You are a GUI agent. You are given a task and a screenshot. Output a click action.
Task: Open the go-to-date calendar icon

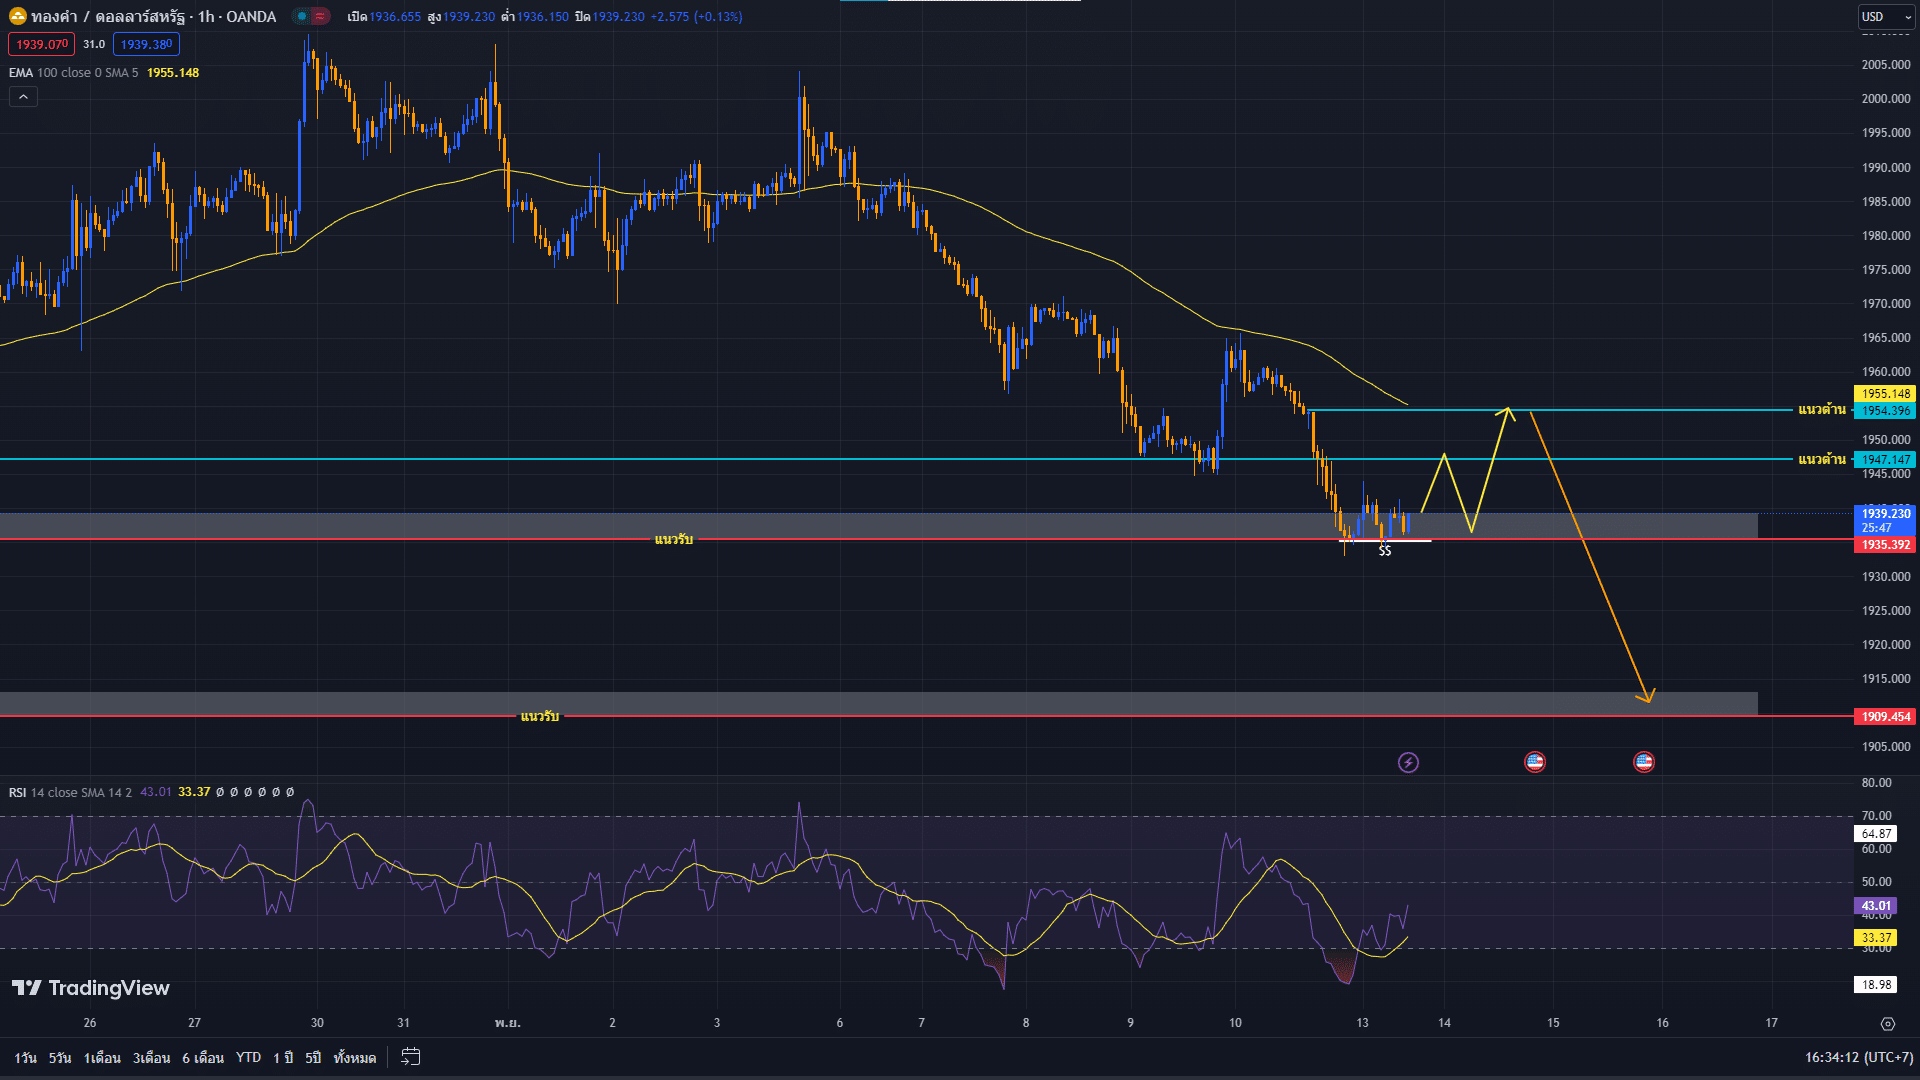click(x=410, y=1057)
